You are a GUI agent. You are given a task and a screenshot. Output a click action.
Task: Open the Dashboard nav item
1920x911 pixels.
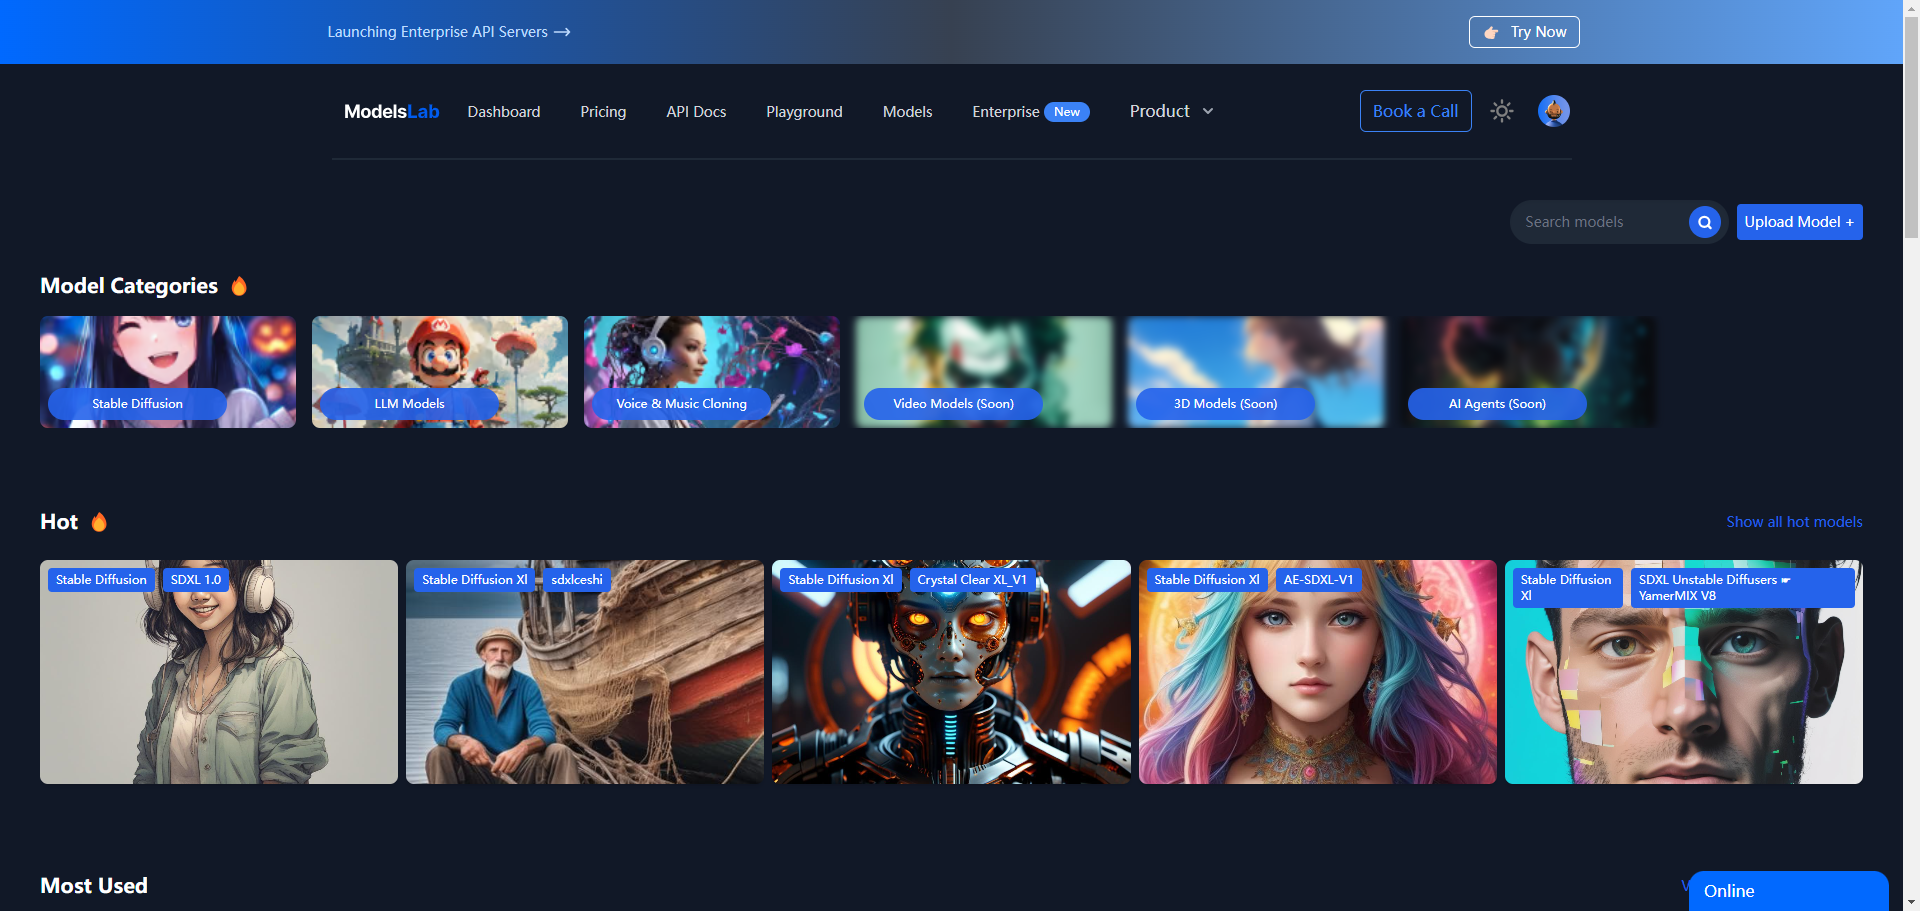click(x=503, y=112)
